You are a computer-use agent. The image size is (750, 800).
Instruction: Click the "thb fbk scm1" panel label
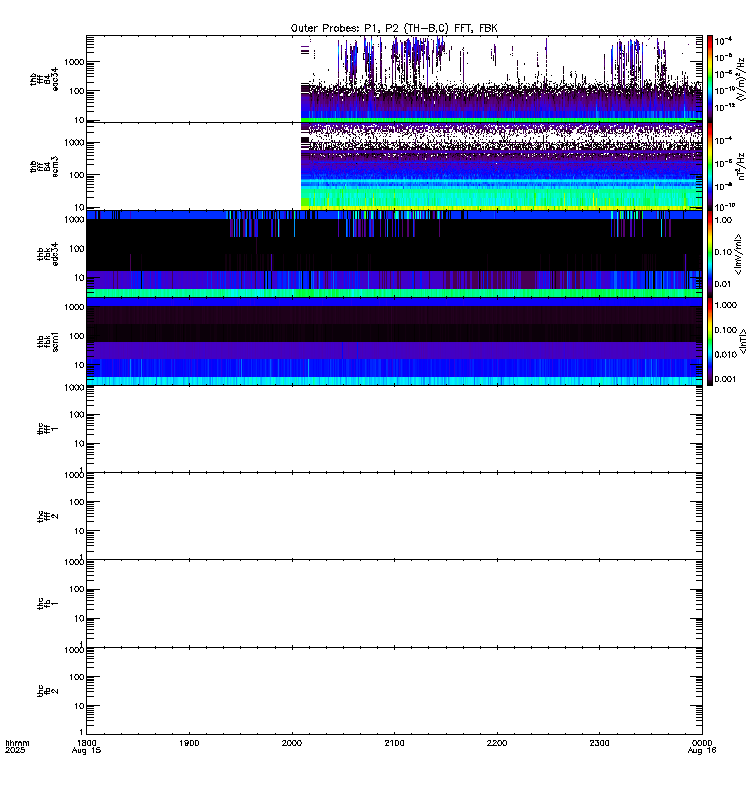48,341
